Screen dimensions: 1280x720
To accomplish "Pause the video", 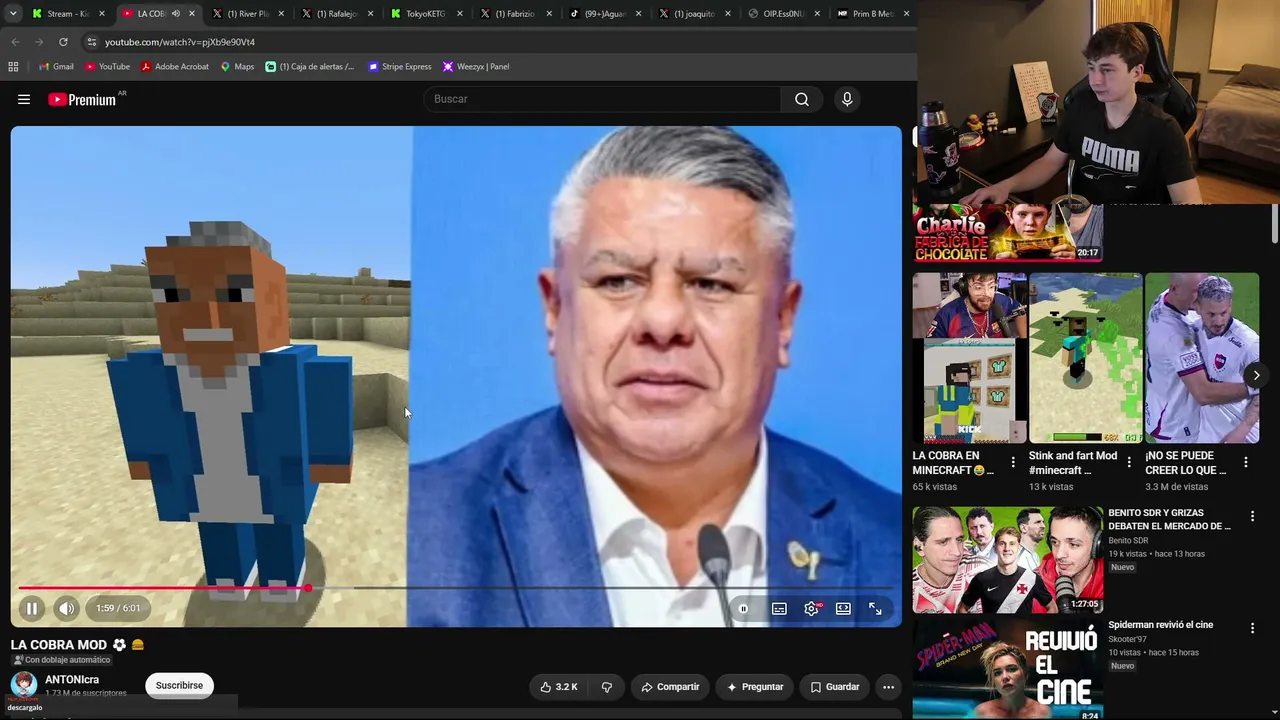I will tap(32, 608).
